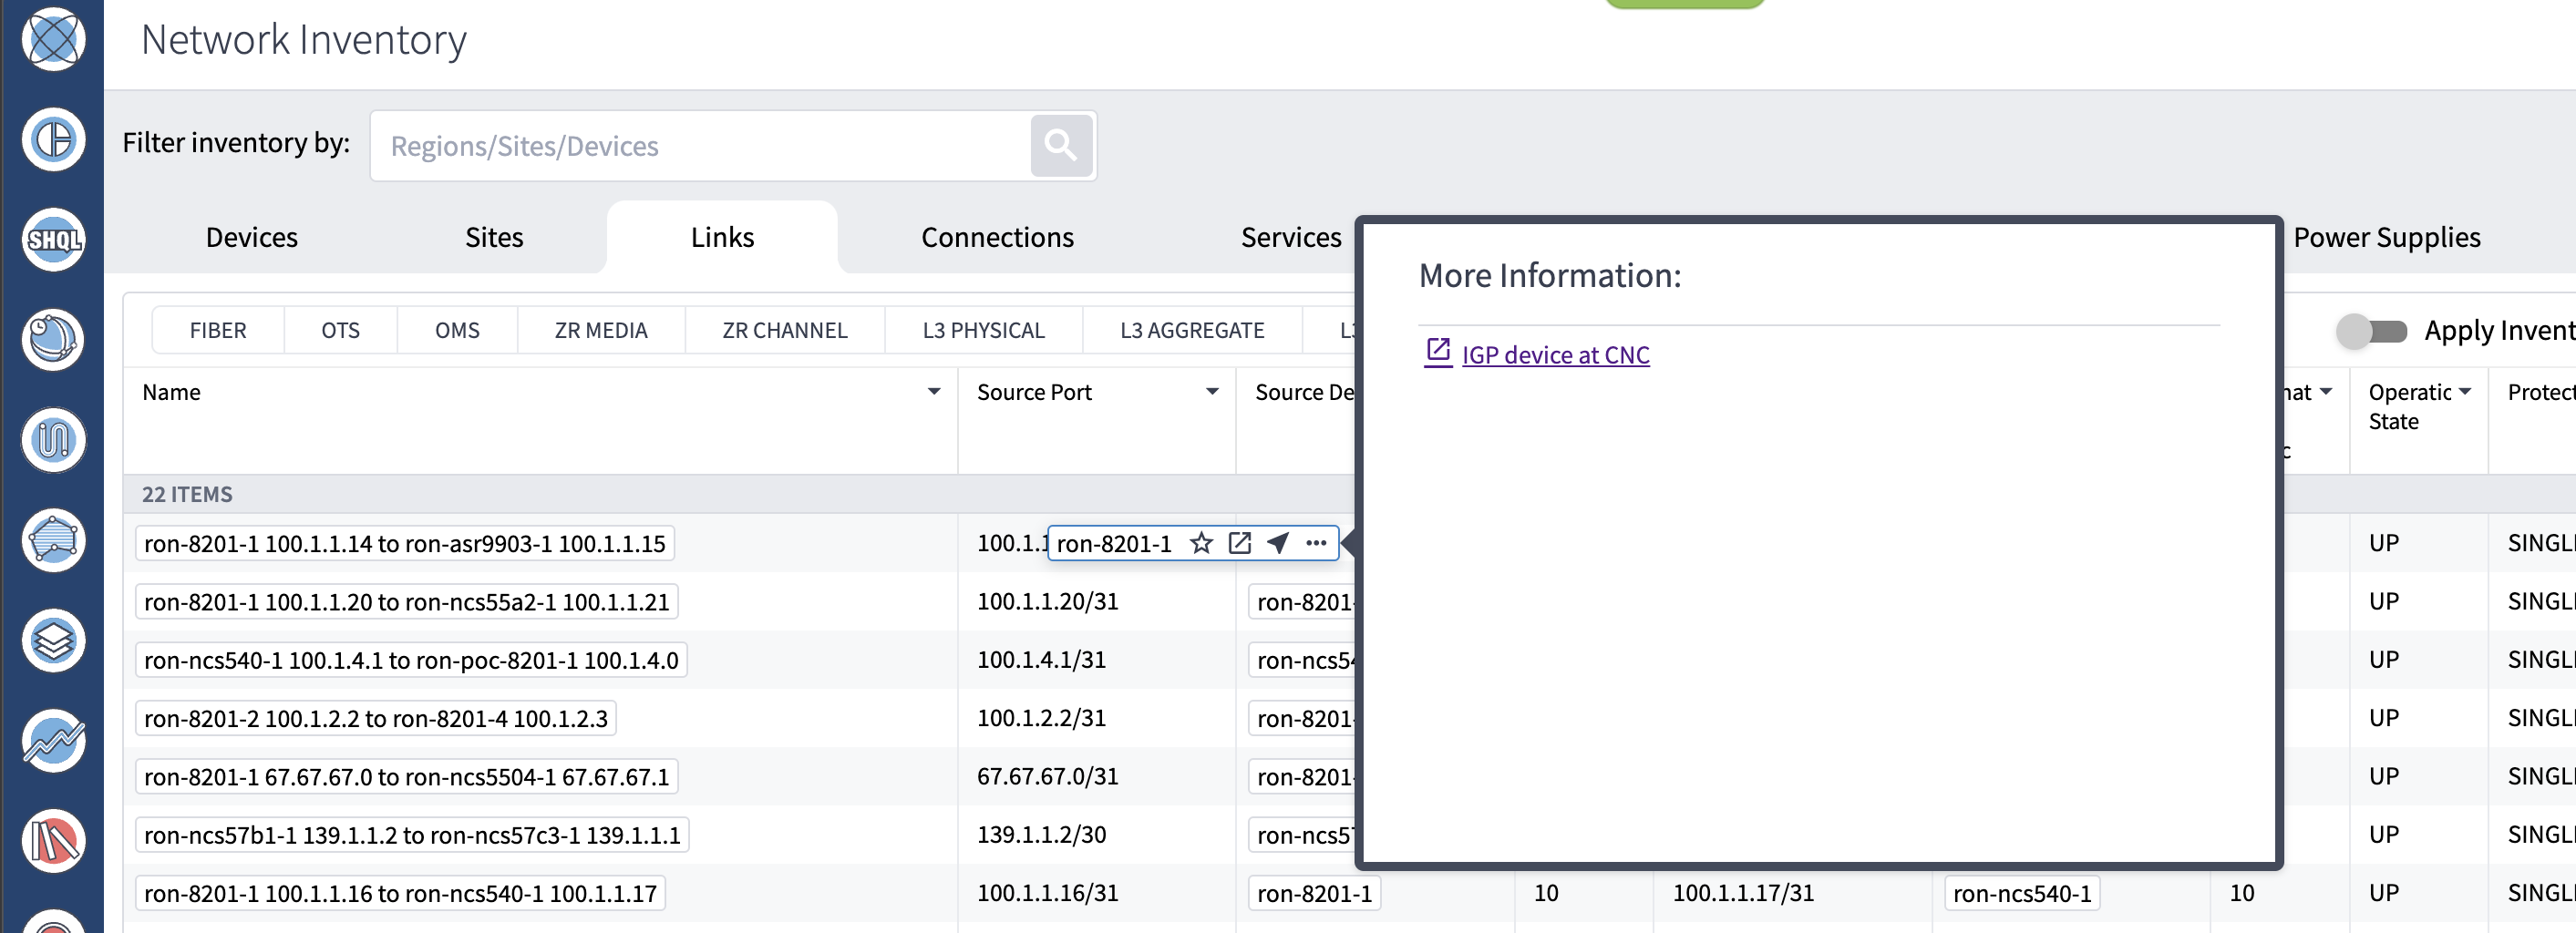This screenshot has height=933, width=2576.
Task: Select the L3 PHYSICAL link type filter
Action: click(984, 330)
